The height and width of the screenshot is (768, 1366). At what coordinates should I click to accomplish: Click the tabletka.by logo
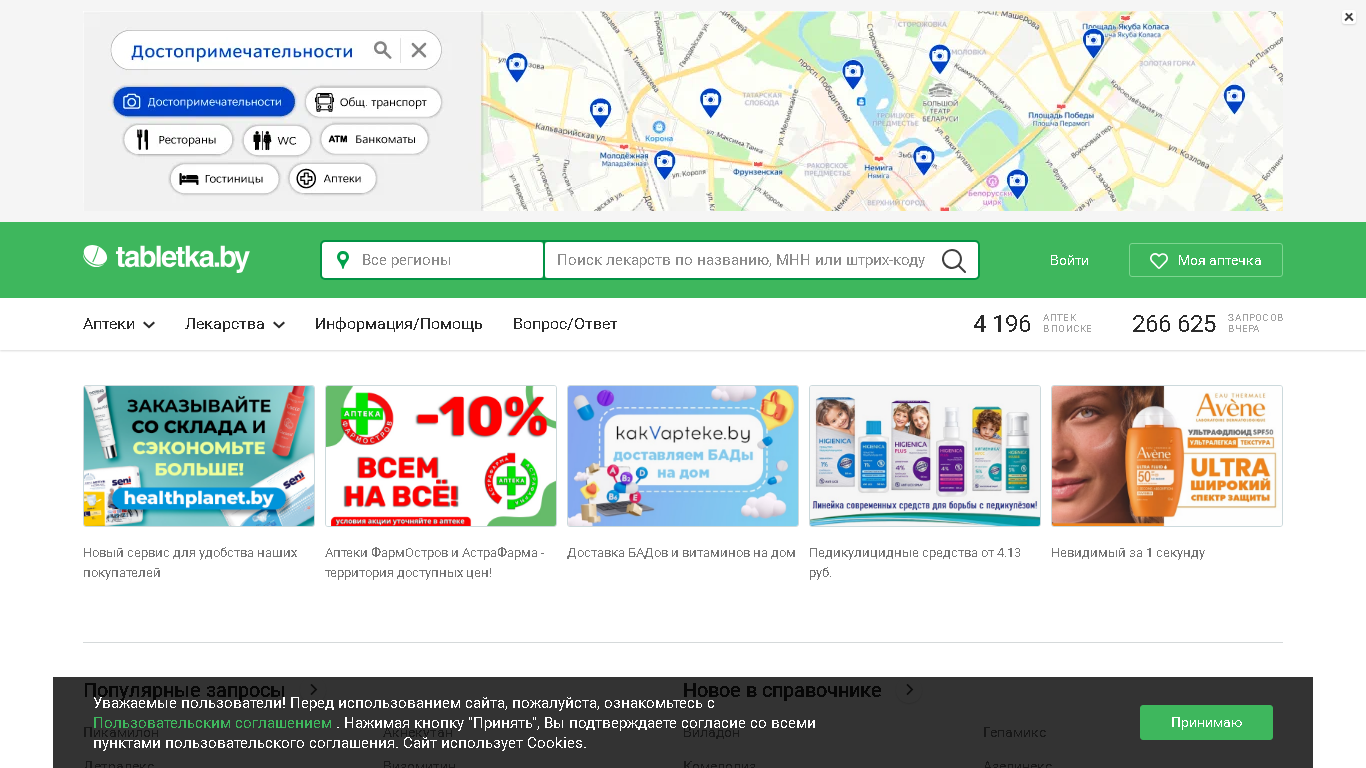coord(166,258)
